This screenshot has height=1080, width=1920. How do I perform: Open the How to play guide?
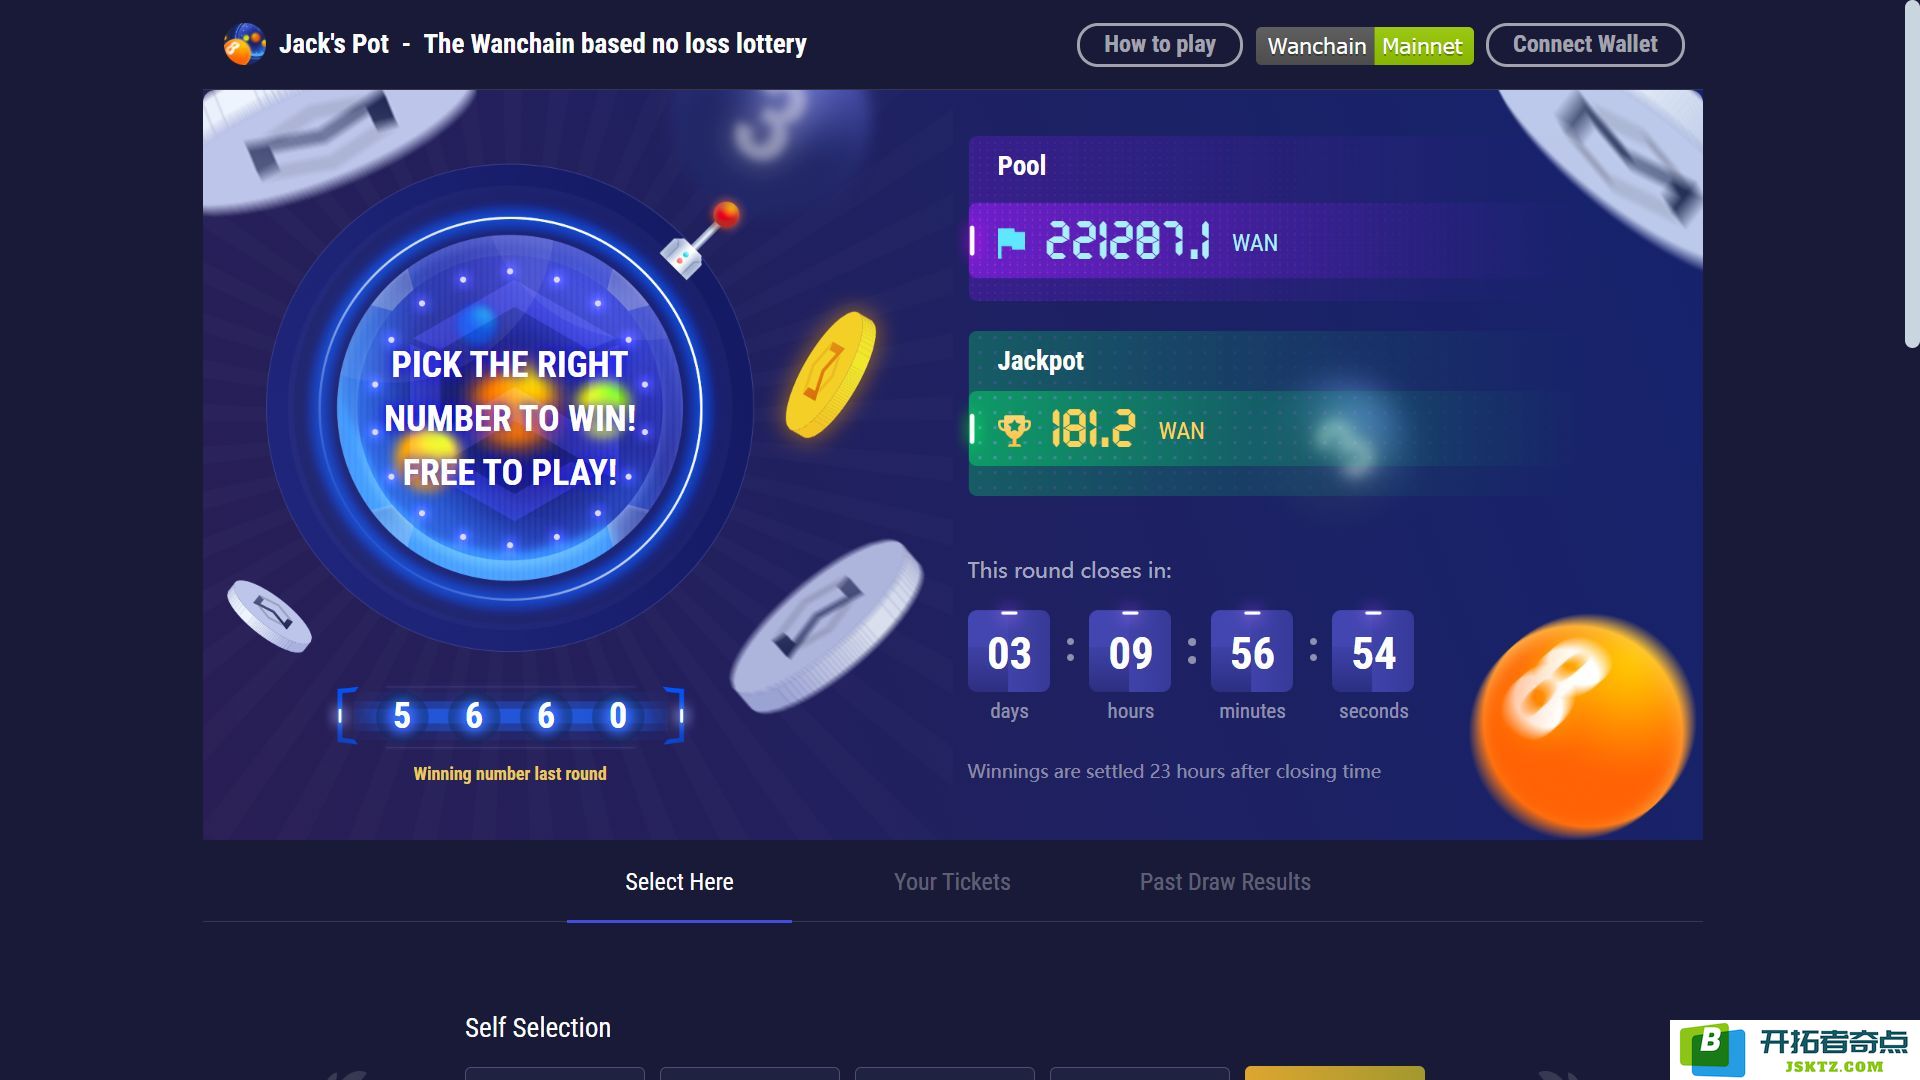coord(1160,45)
